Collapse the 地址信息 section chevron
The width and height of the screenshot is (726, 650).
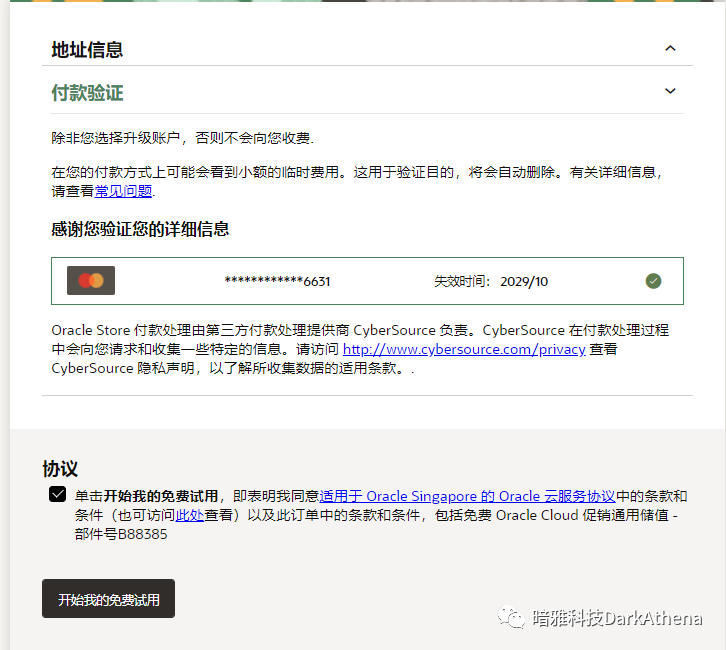[670, 48]
